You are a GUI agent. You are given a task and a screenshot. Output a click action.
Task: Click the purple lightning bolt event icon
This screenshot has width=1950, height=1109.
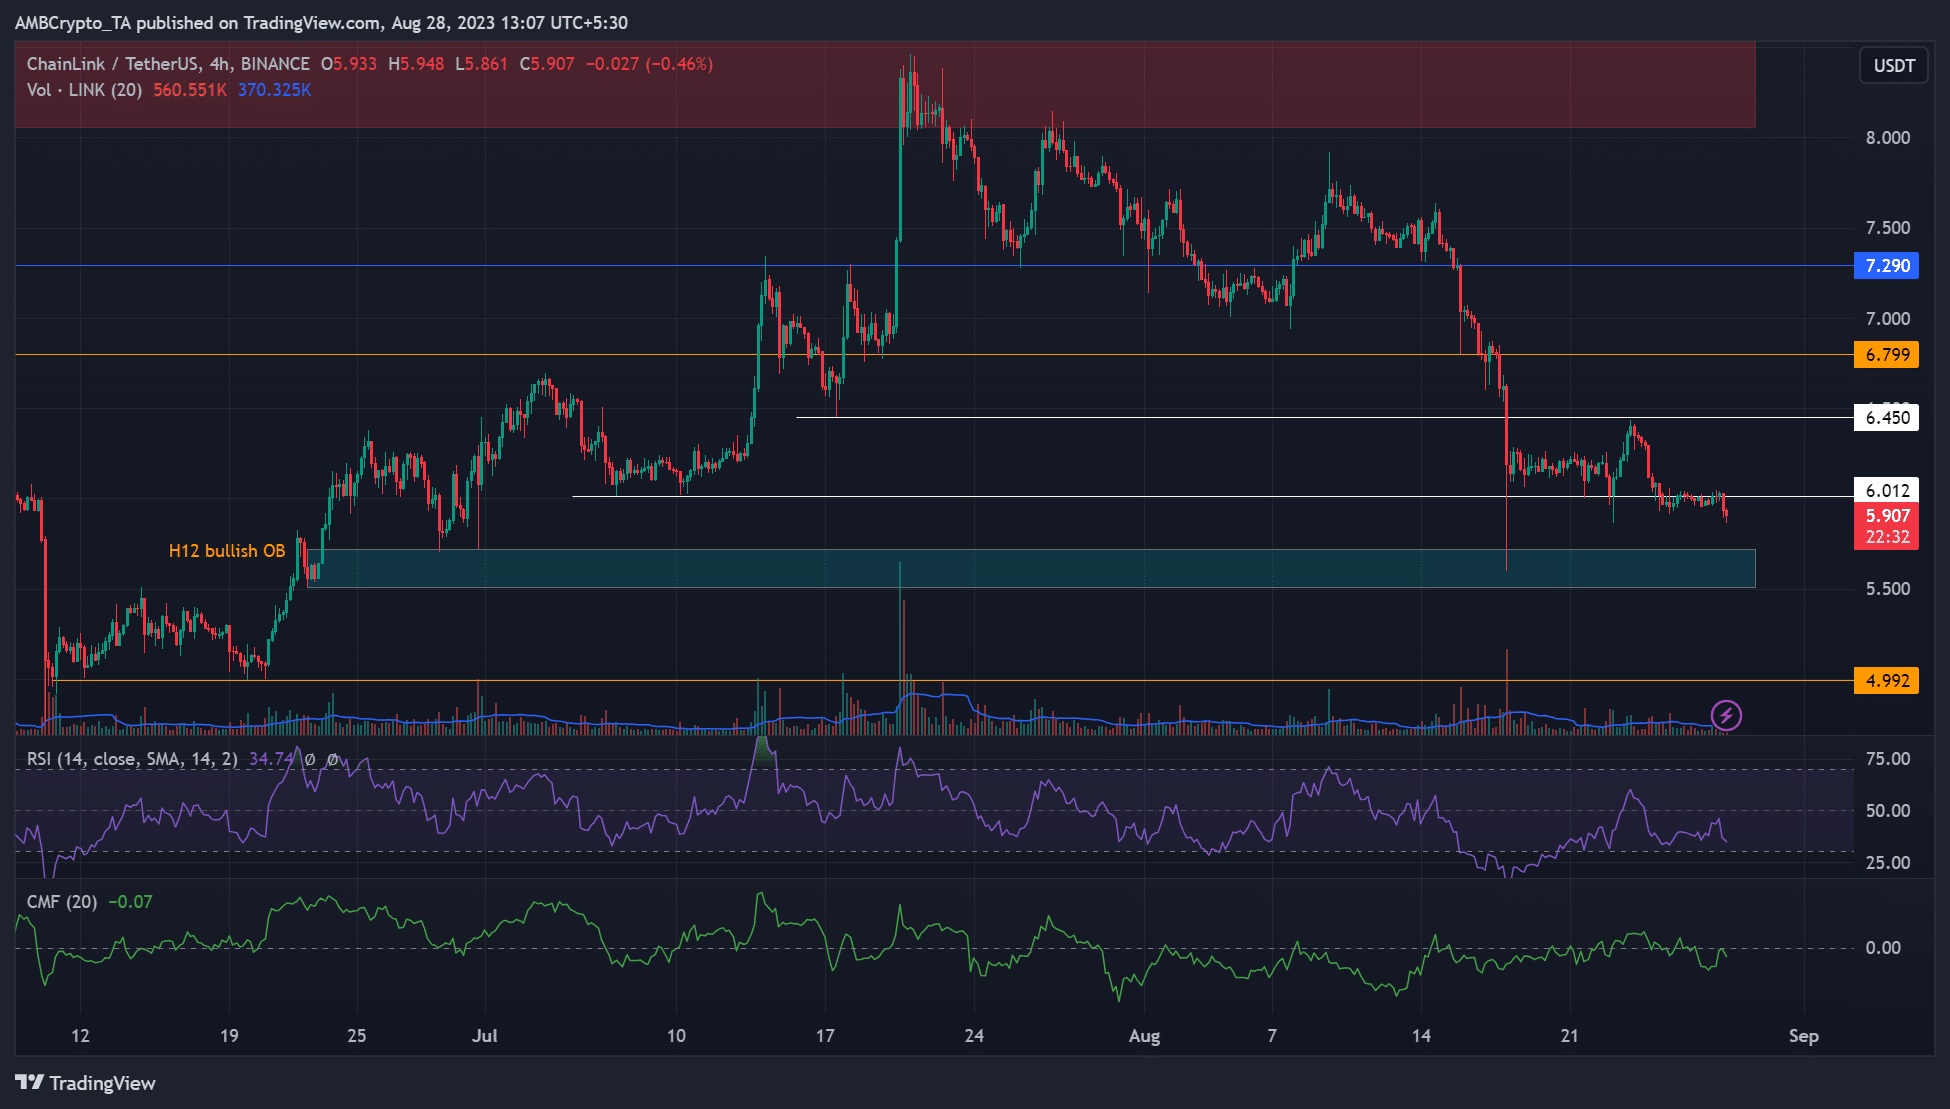1726,716
